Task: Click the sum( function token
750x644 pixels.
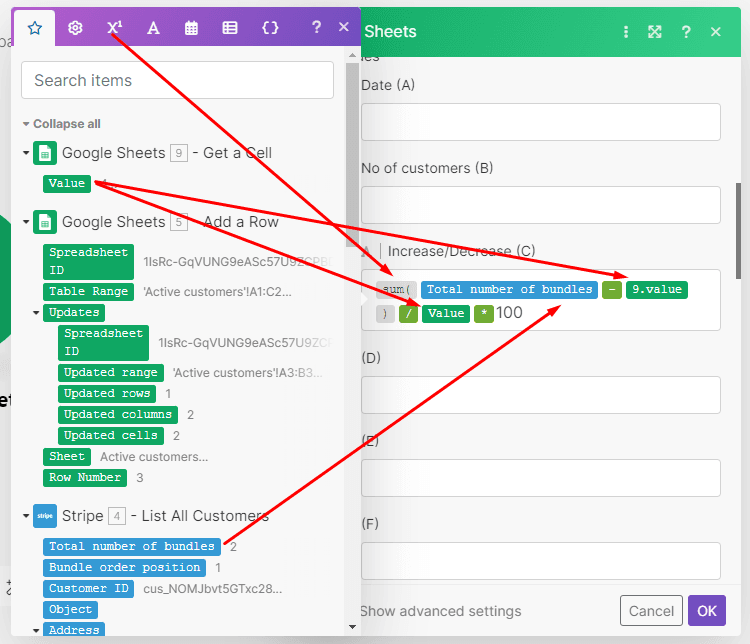Action: pos(396,290)
